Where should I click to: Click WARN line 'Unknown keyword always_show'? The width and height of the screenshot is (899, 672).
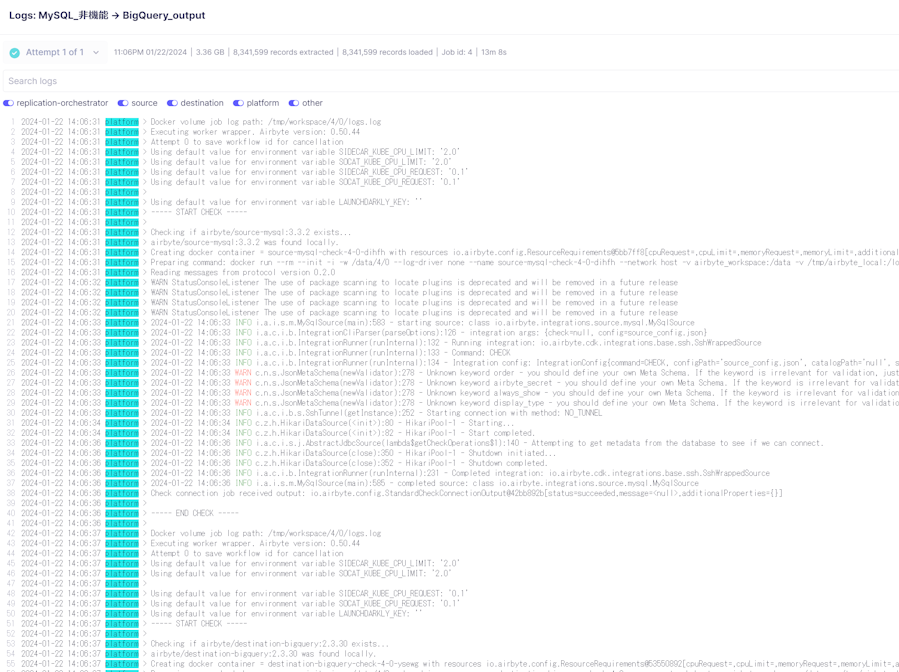coord(525,393)
